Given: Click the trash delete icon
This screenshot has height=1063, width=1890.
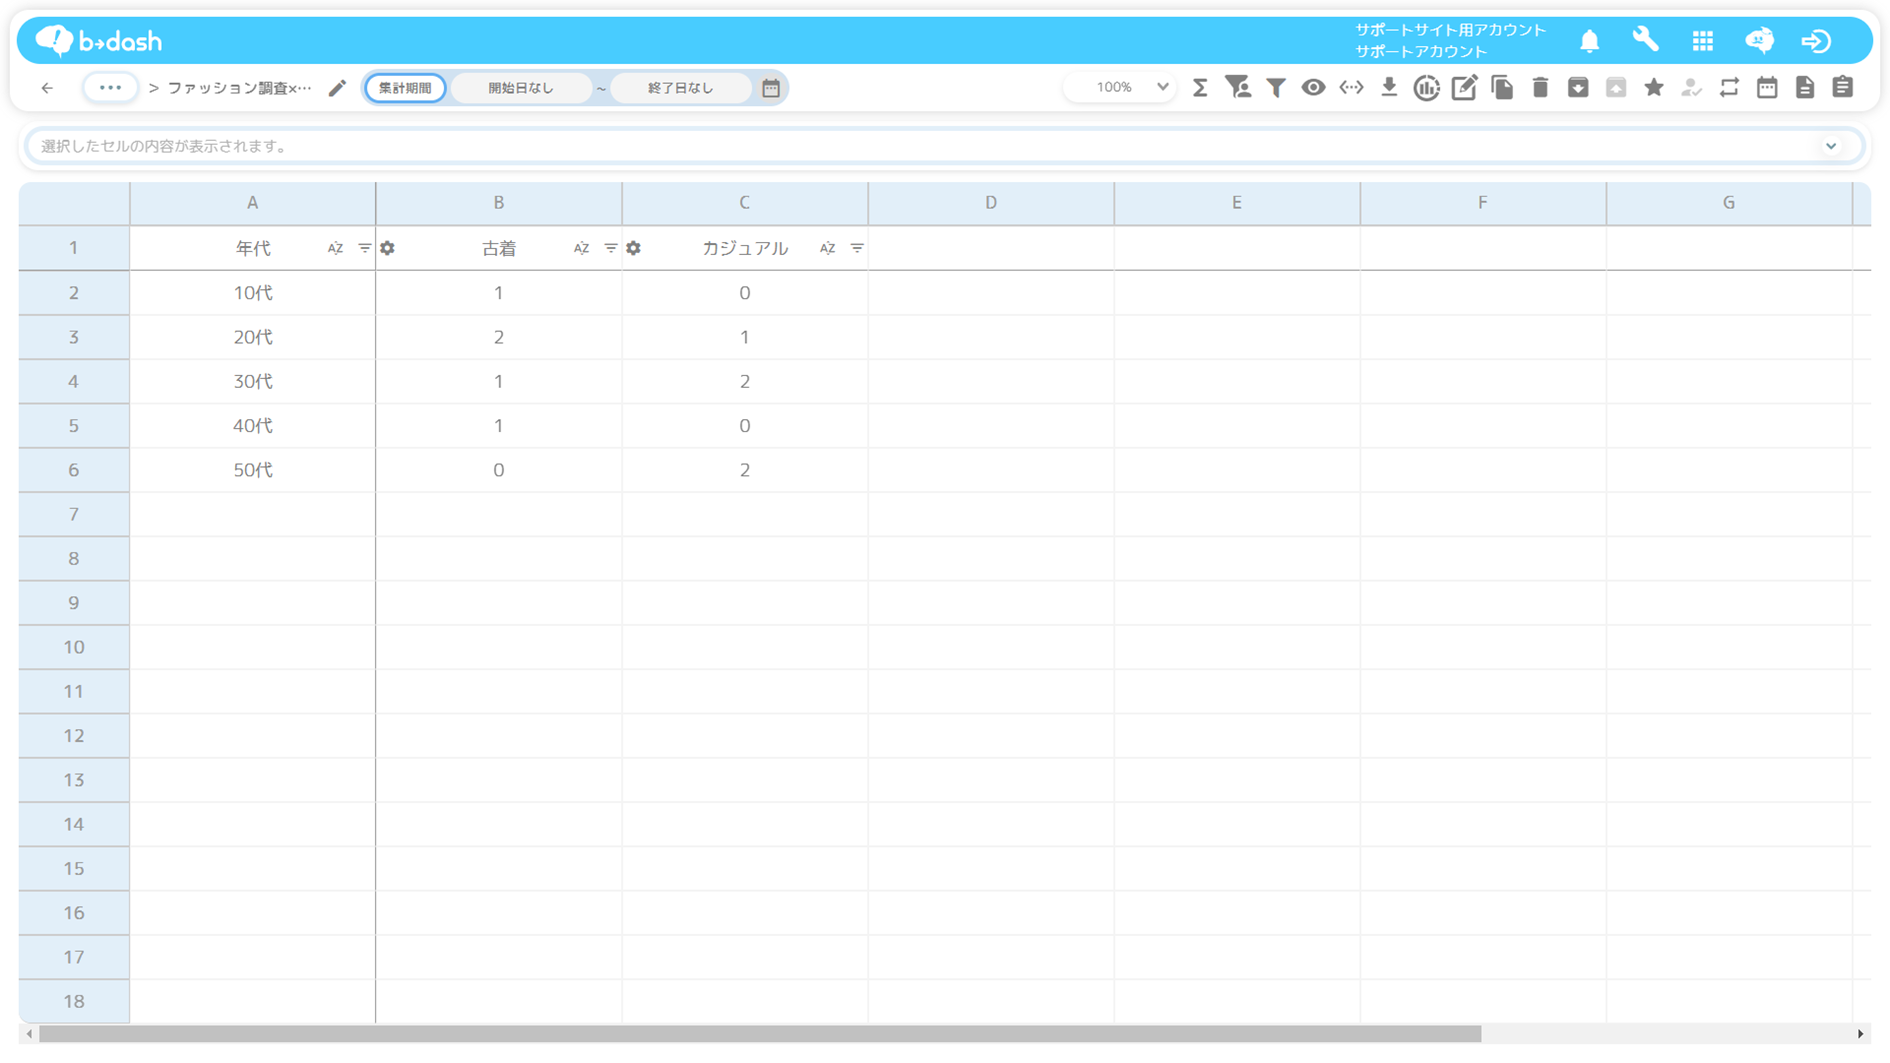Looking at the screenshot, I should pyautogui.click(x=1540, y=88).
